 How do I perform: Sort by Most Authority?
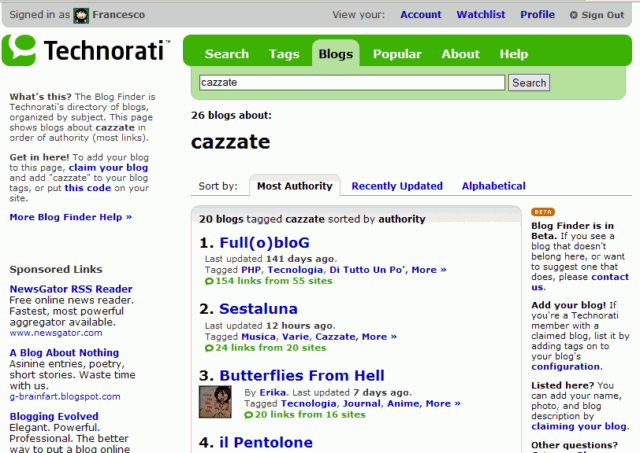pos(295,186)
